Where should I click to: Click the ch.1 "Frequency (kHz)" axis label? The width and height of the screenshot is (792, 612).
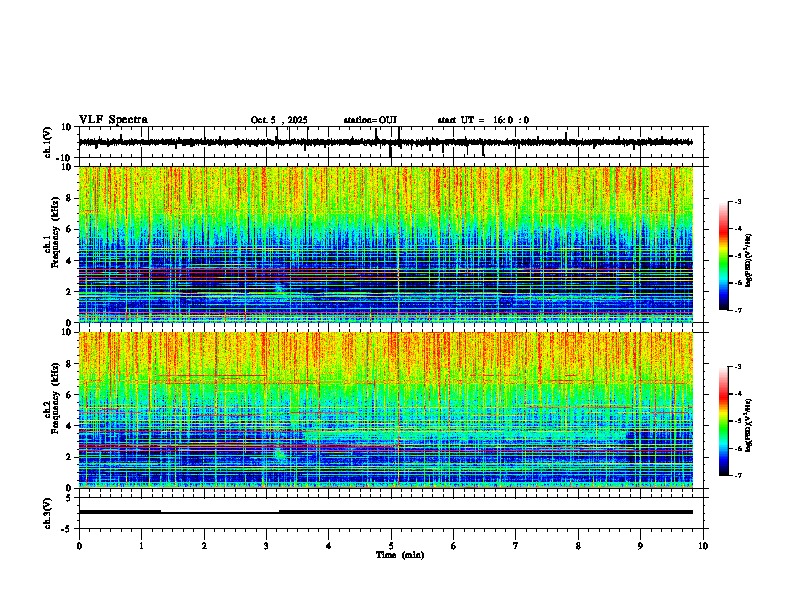click(55, 232)
